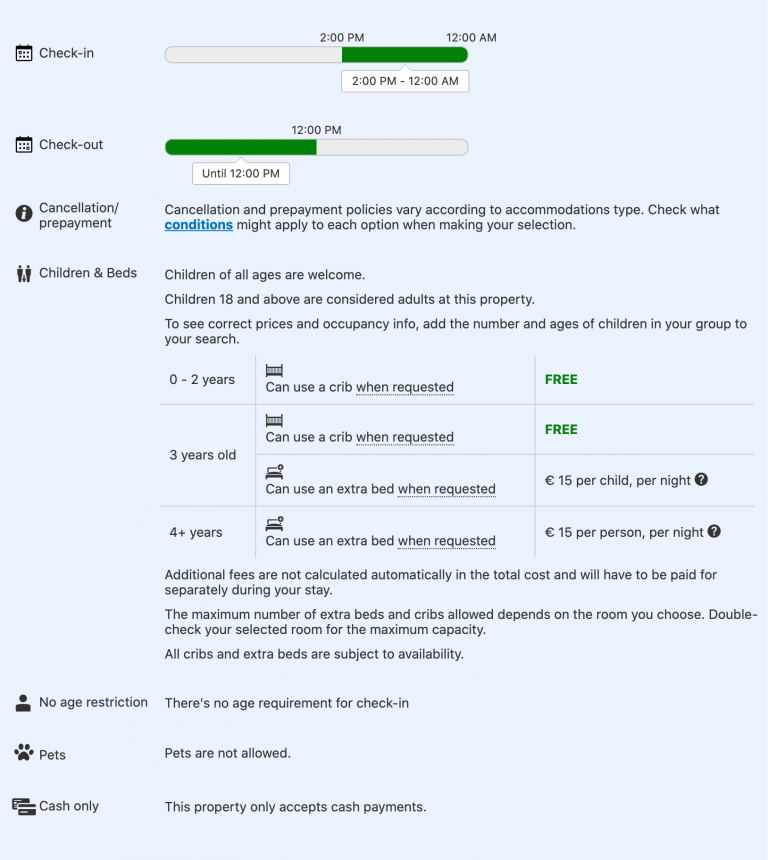Click the '2:00 PM - 12:00 AM' tooltip
768x860 pixels.
[405, 81]
